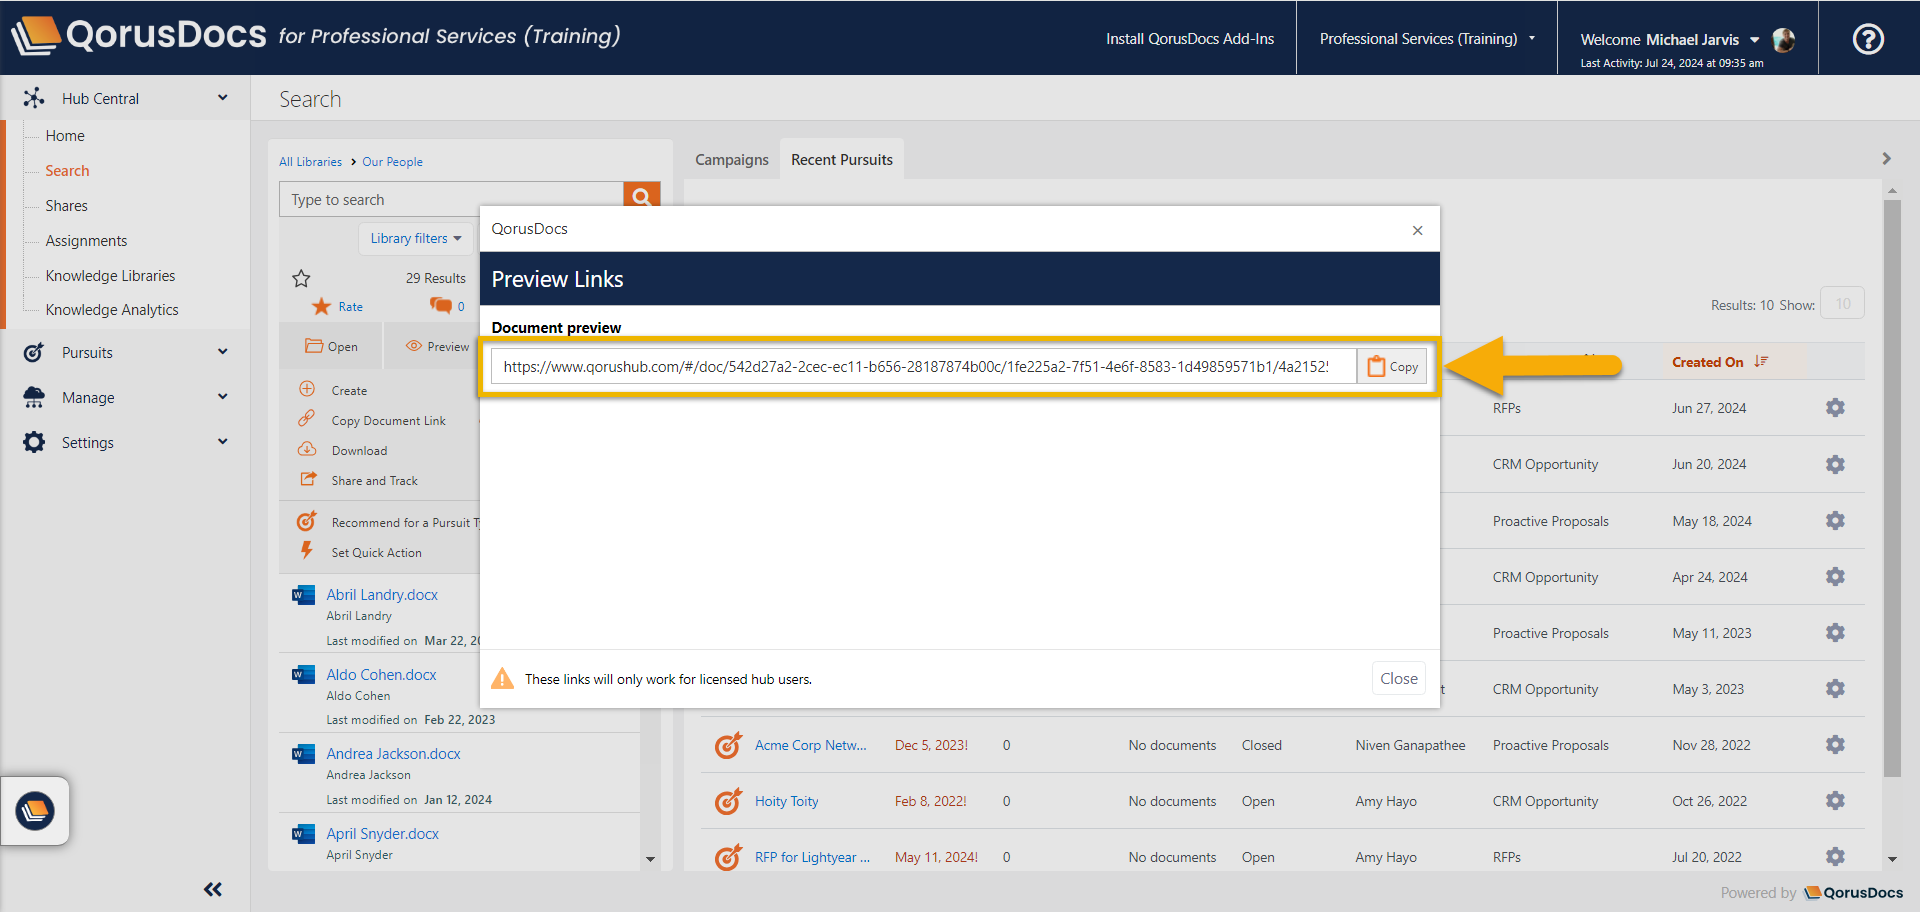Go to Home in sidebar
The image size is (1920, 912).
click(x=65, y=136)
